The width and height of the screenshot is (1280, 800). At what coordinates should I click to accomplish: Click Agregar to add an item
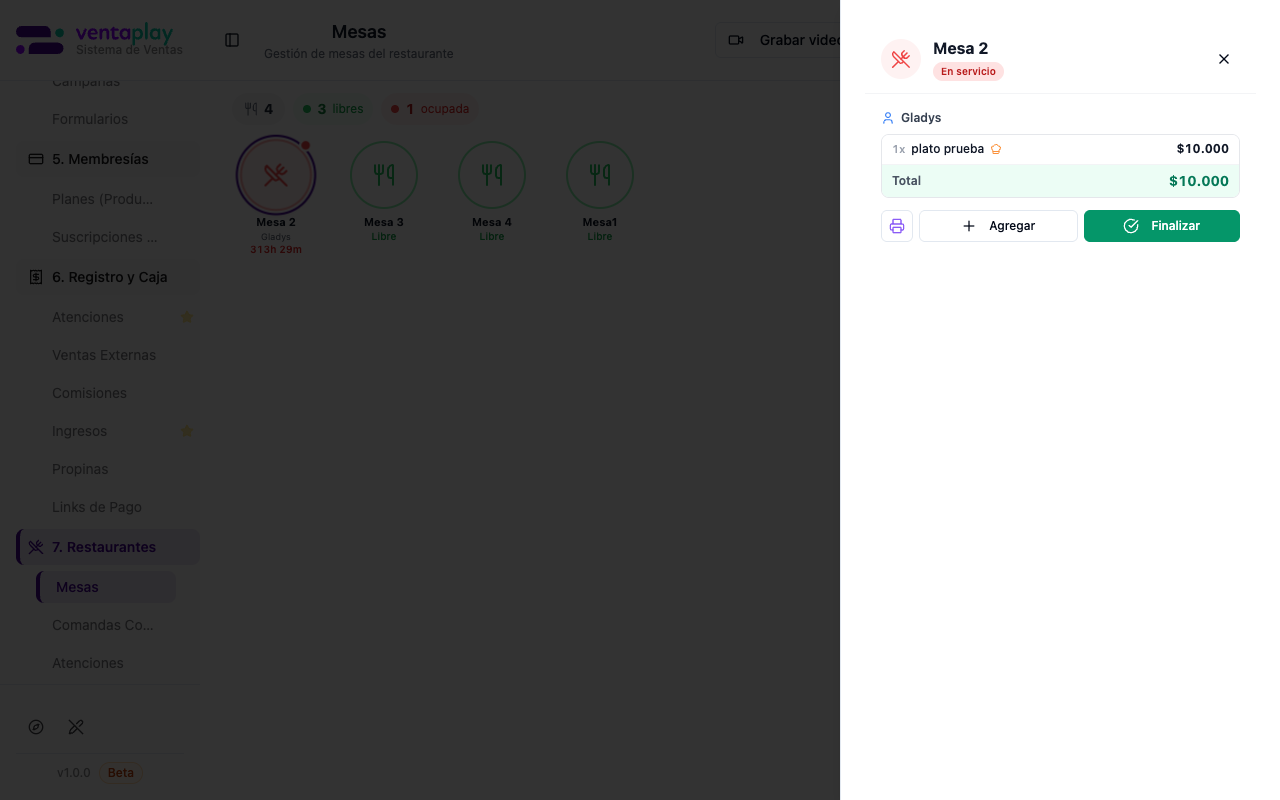[998, 226]
